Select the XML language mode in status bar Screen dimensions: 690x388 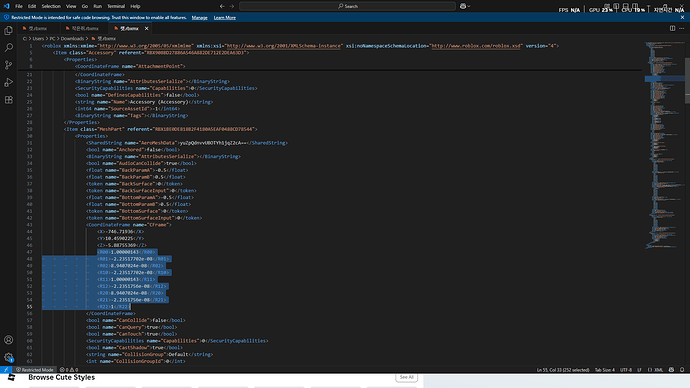click(656, 370)
